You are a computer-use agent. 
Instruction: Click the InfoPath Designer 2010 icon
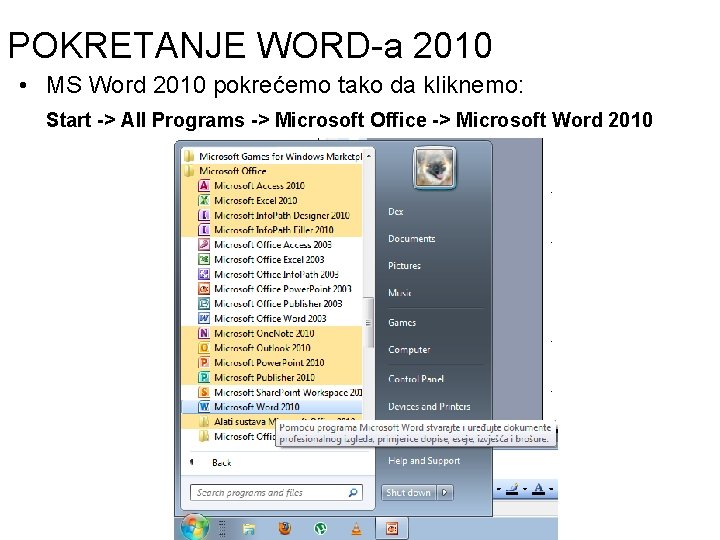pyautogui.click(x=204, y=215)
